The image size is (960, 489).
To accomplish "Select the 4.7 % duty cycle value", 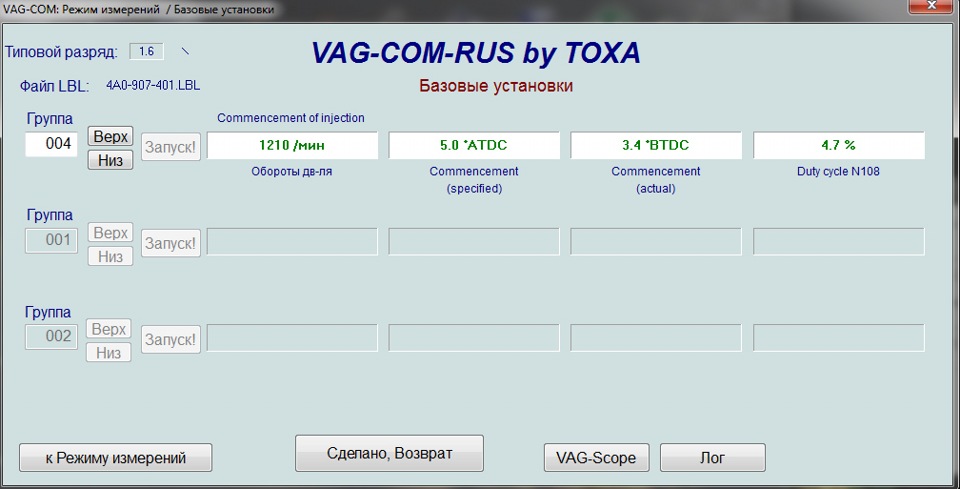I will click(839, 146).
